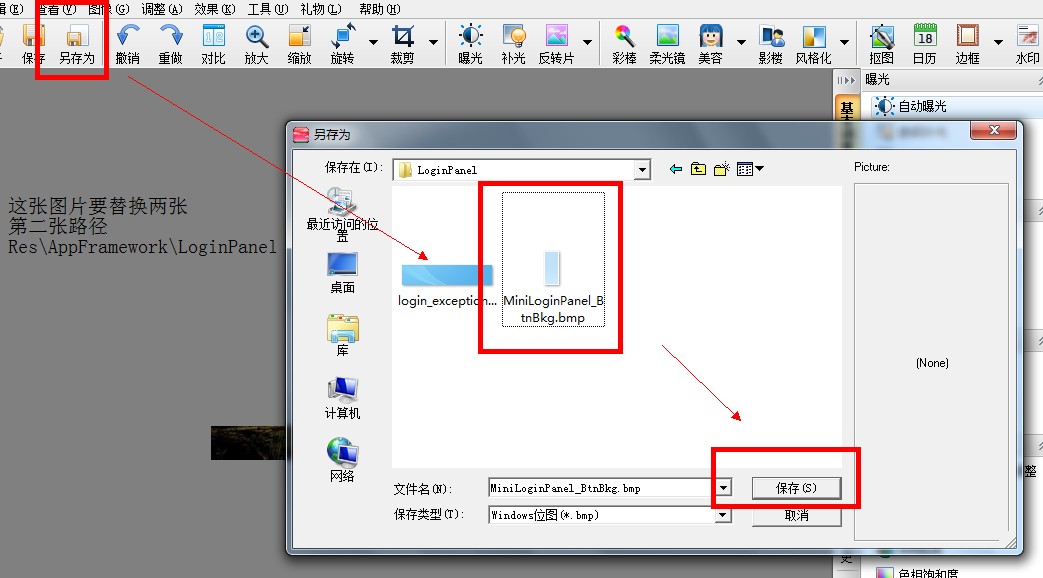The height and width of the screenshot is (578, 1043).
Task: Expand the 旋转 rotate dropdown arrow
Action: click(373, 43)
